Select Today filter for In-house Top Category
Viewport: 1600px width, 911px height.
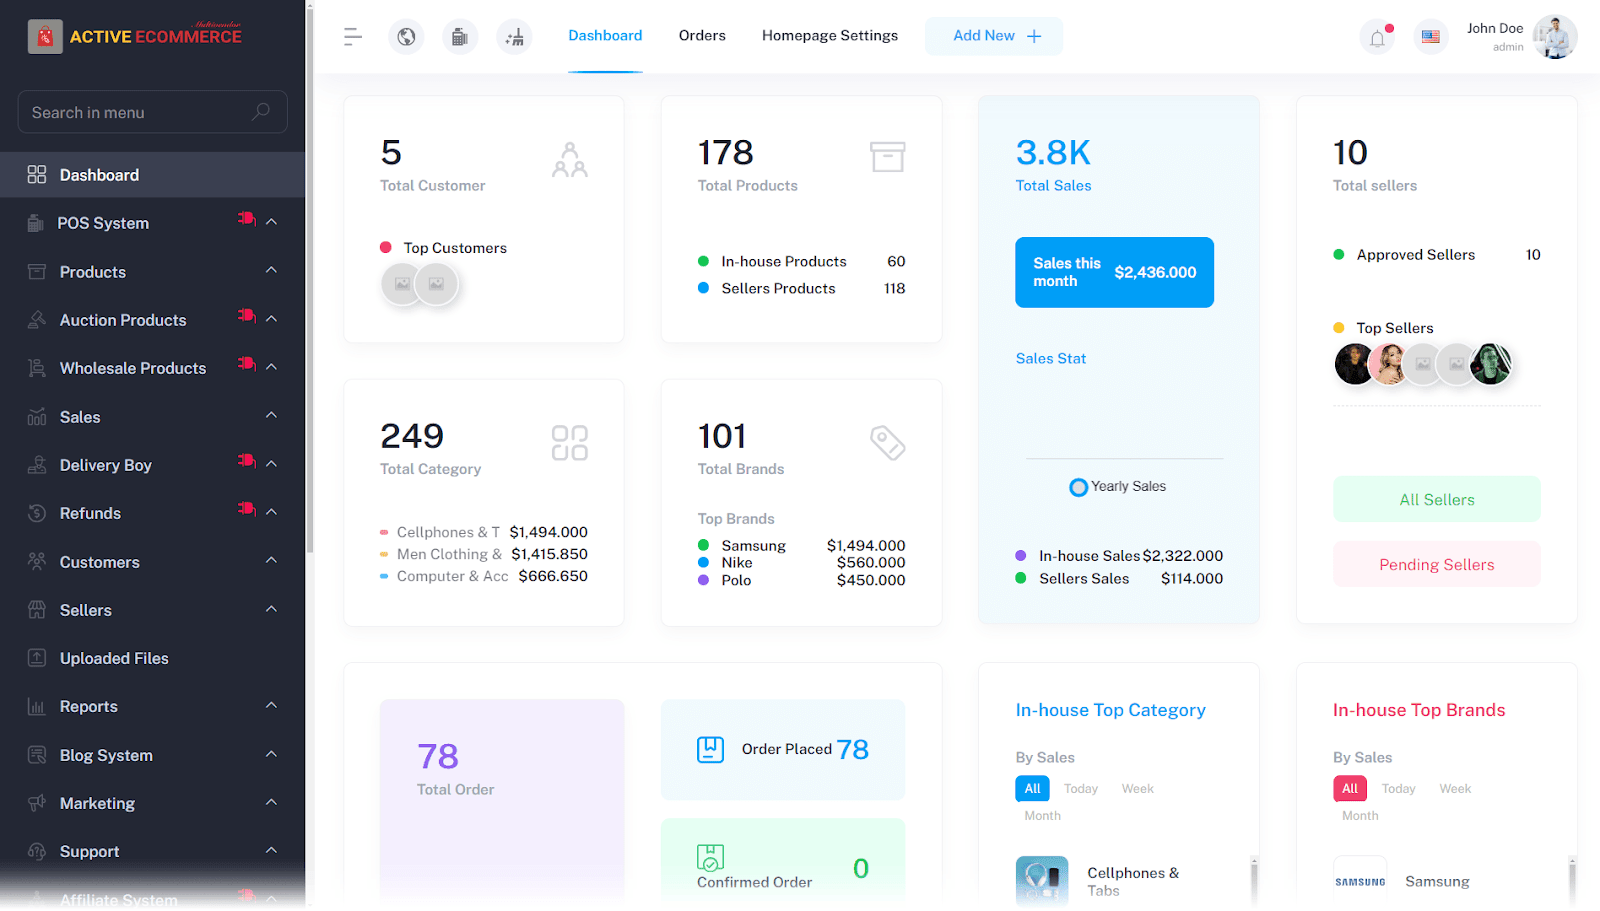tap(1079, 788)
